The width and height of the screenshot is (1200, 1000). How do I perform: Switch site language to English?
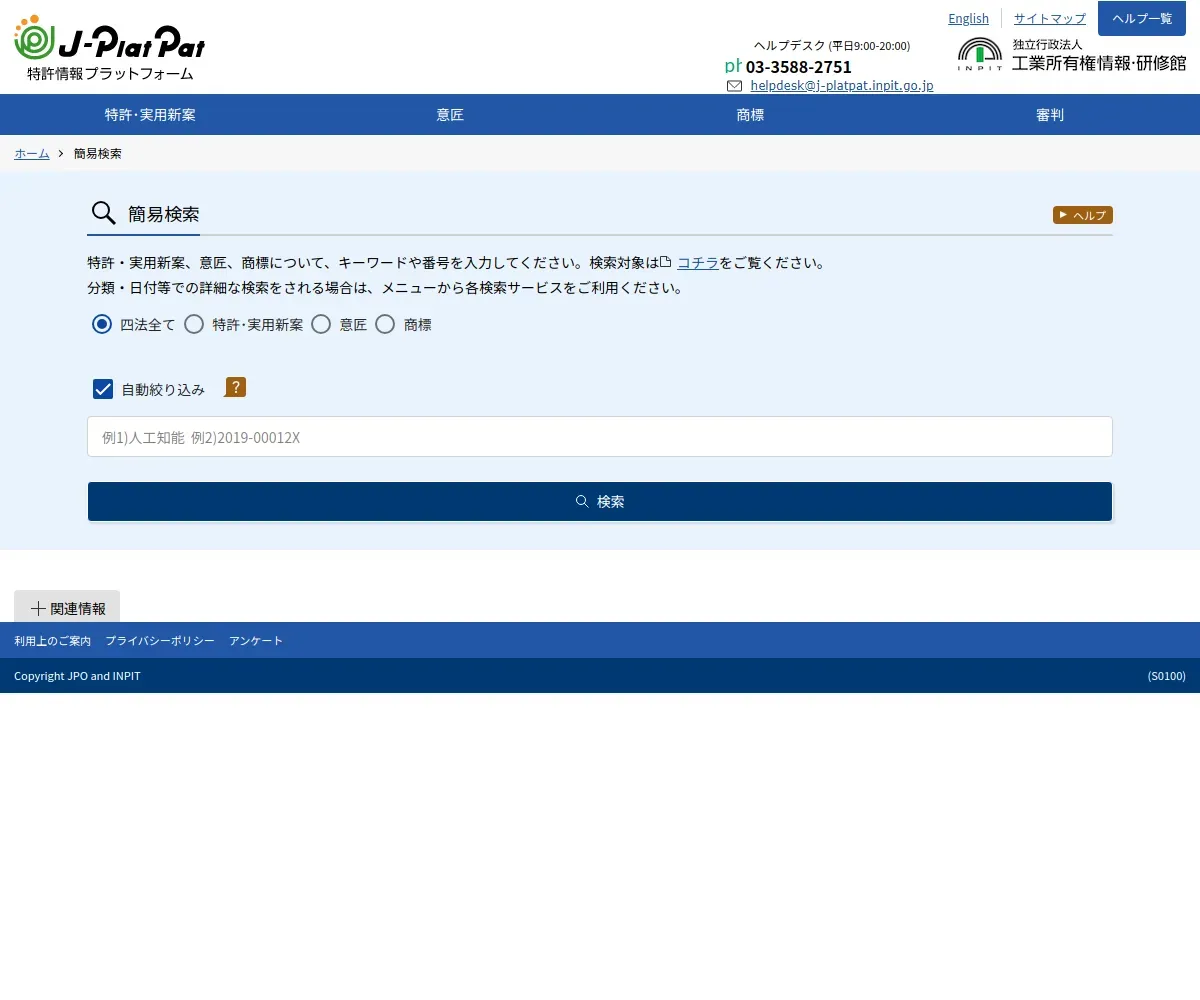pyautogui.click(x=968, y=18)
